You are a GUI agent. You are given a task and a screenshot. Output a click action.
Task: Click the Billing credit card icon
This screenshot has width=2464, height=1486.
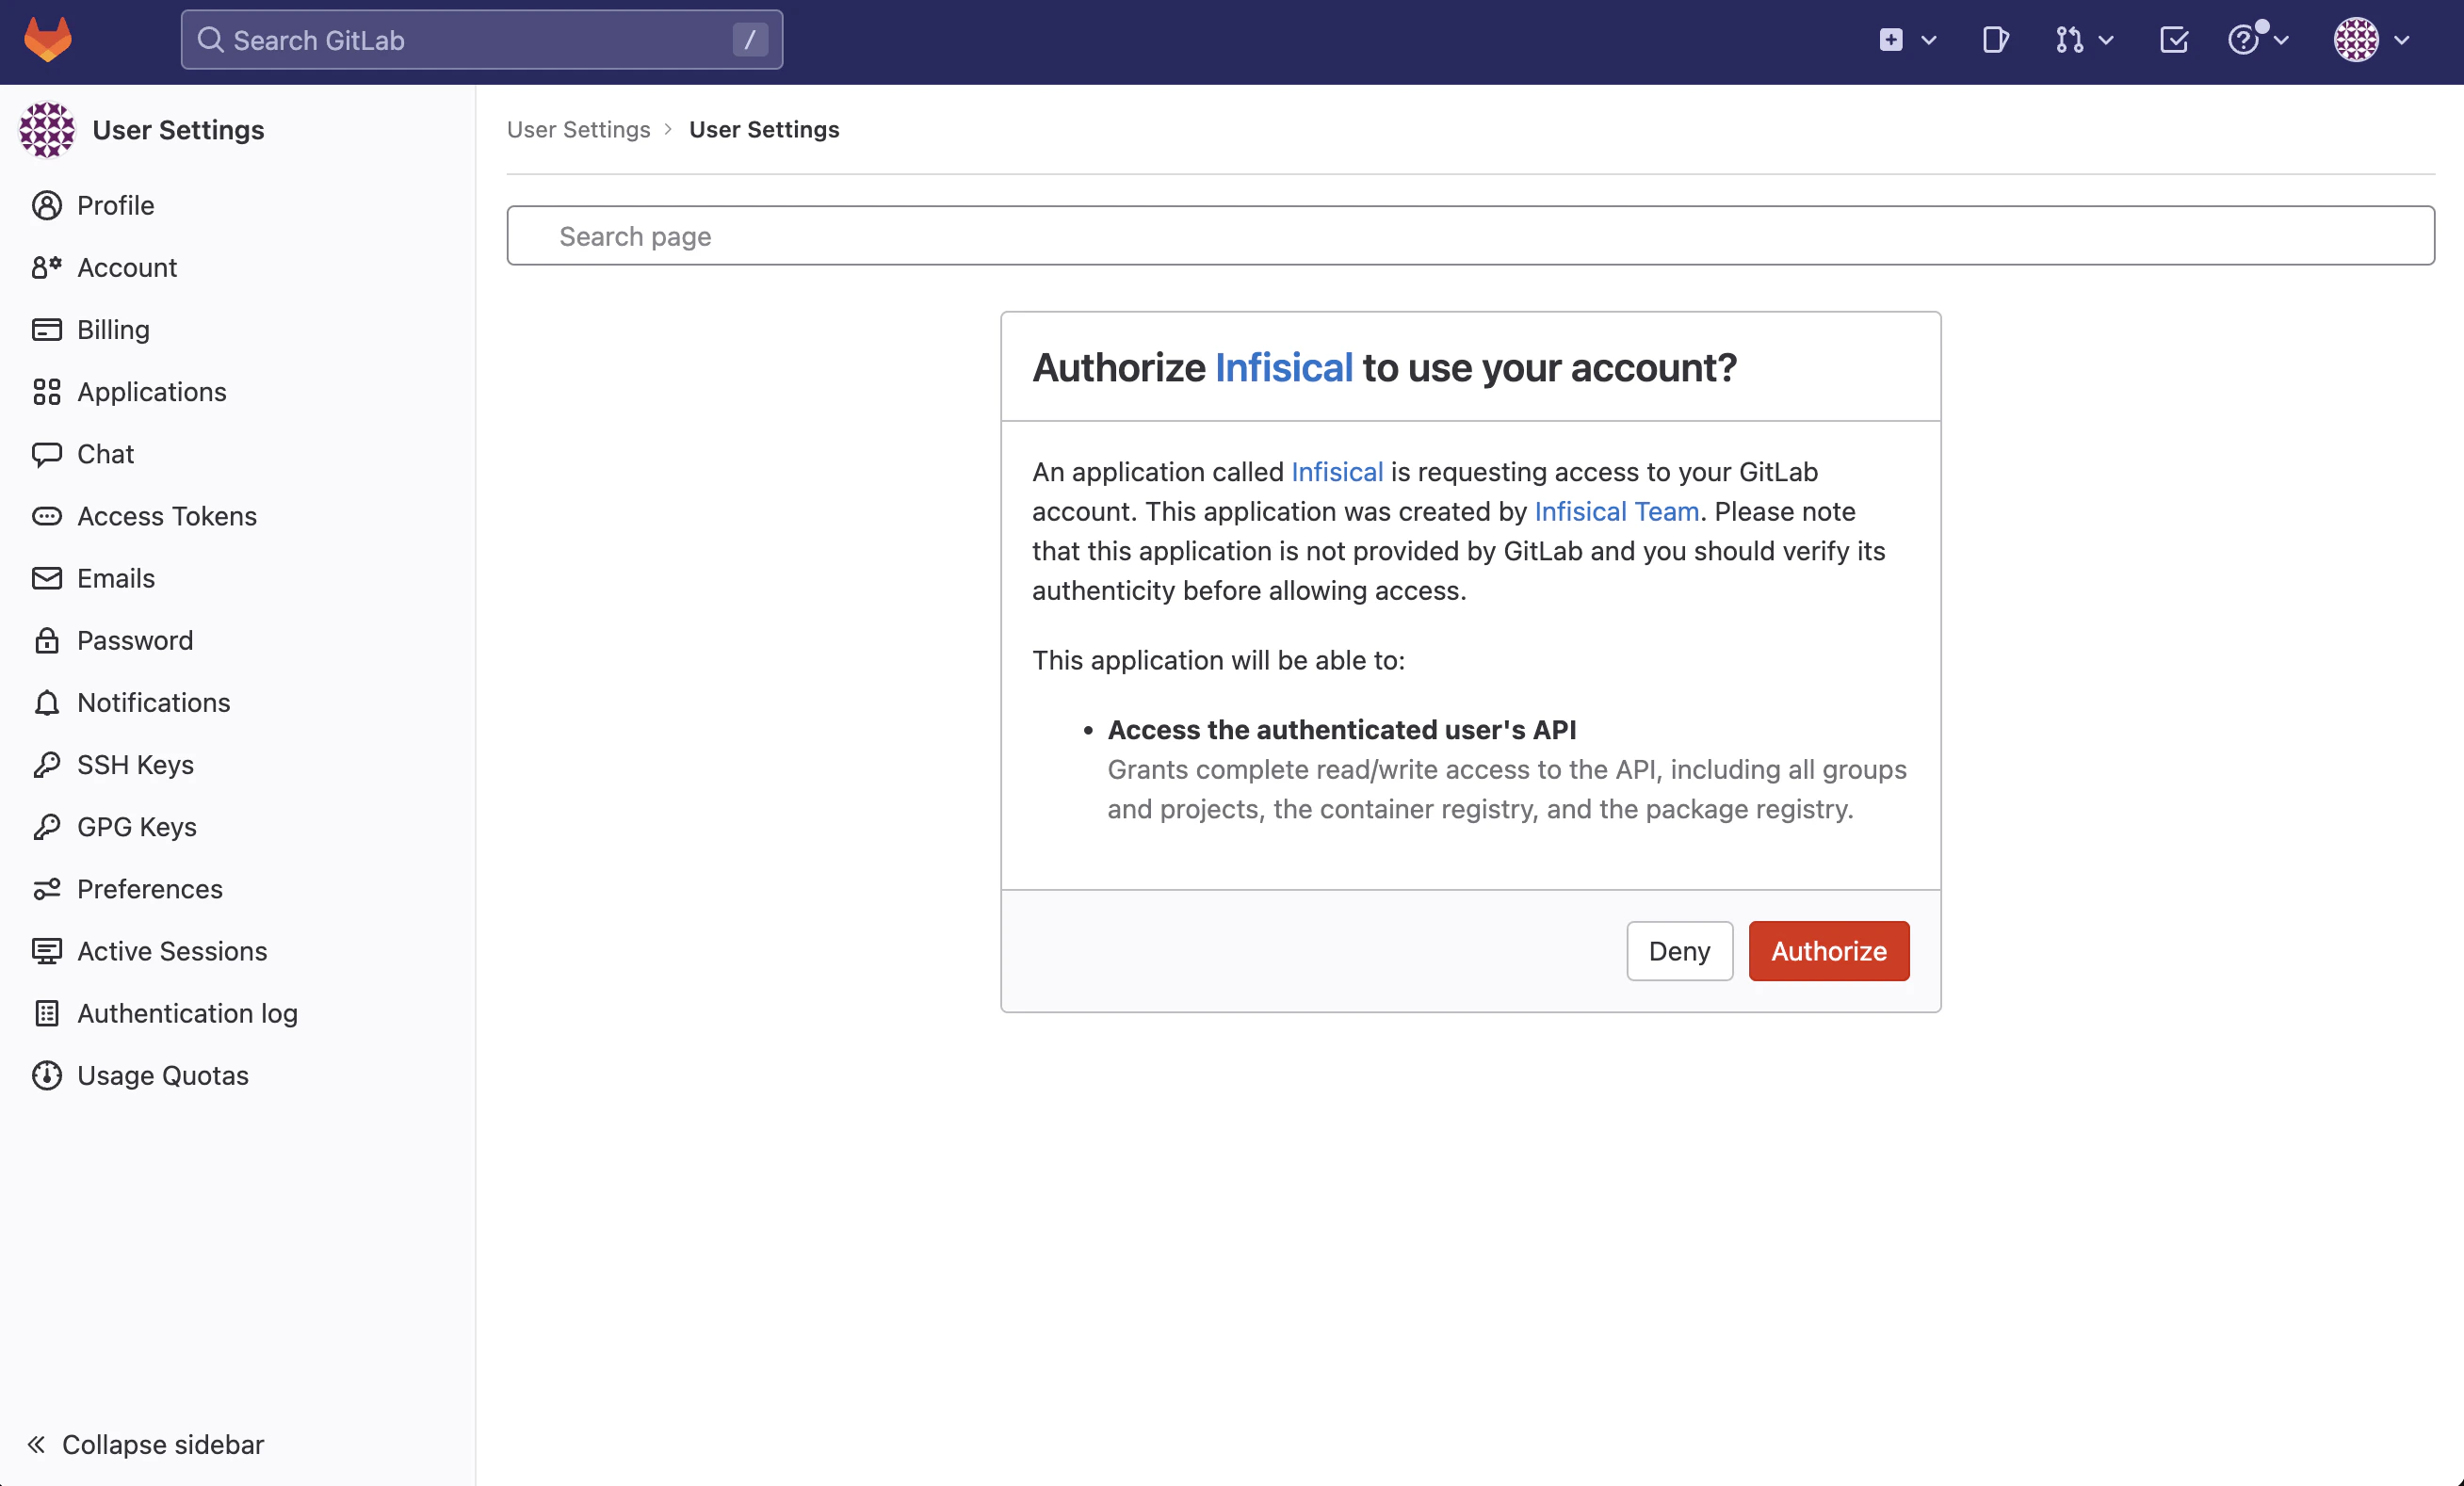point(47,329)
